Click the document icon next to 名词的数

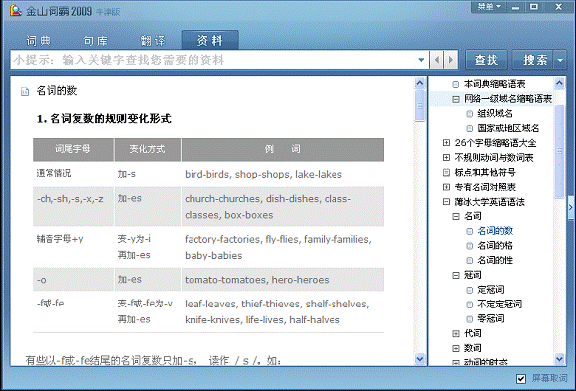coord(25,92)
